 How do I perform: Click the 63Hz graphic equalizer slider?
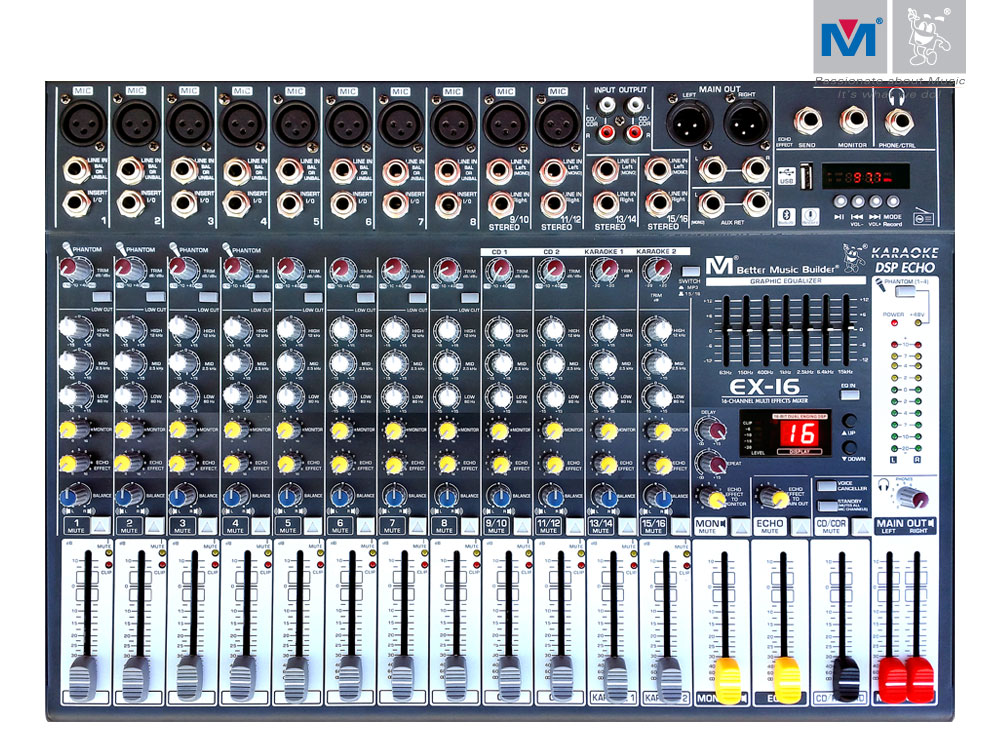726,331
